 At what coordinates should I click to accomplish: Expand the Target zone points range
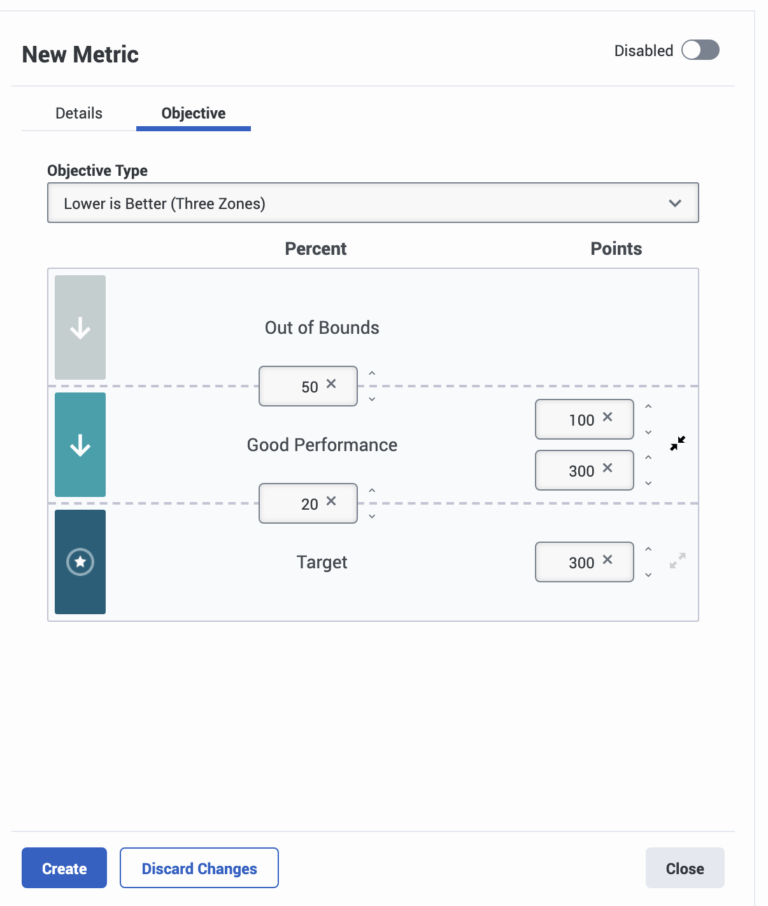pos(677,561)
